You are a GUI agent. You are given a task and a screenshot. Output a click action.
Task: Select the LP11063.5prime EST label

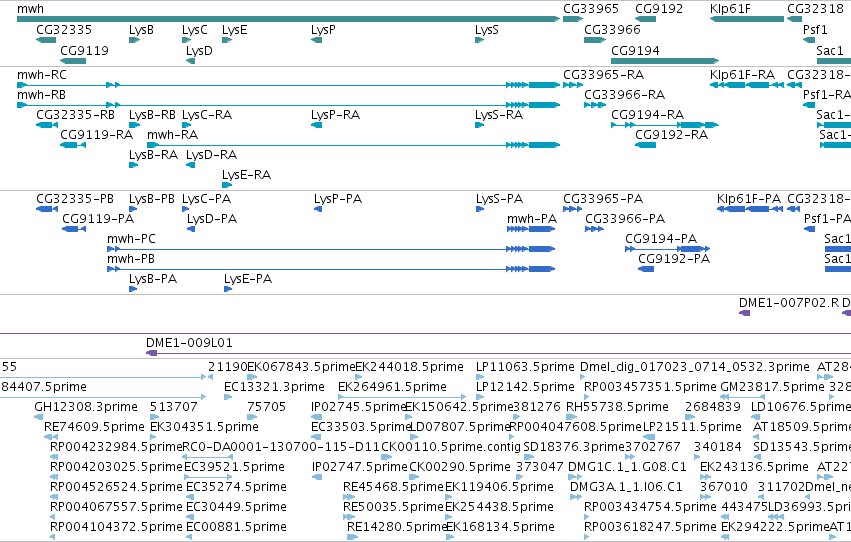(x=525, y=367)
